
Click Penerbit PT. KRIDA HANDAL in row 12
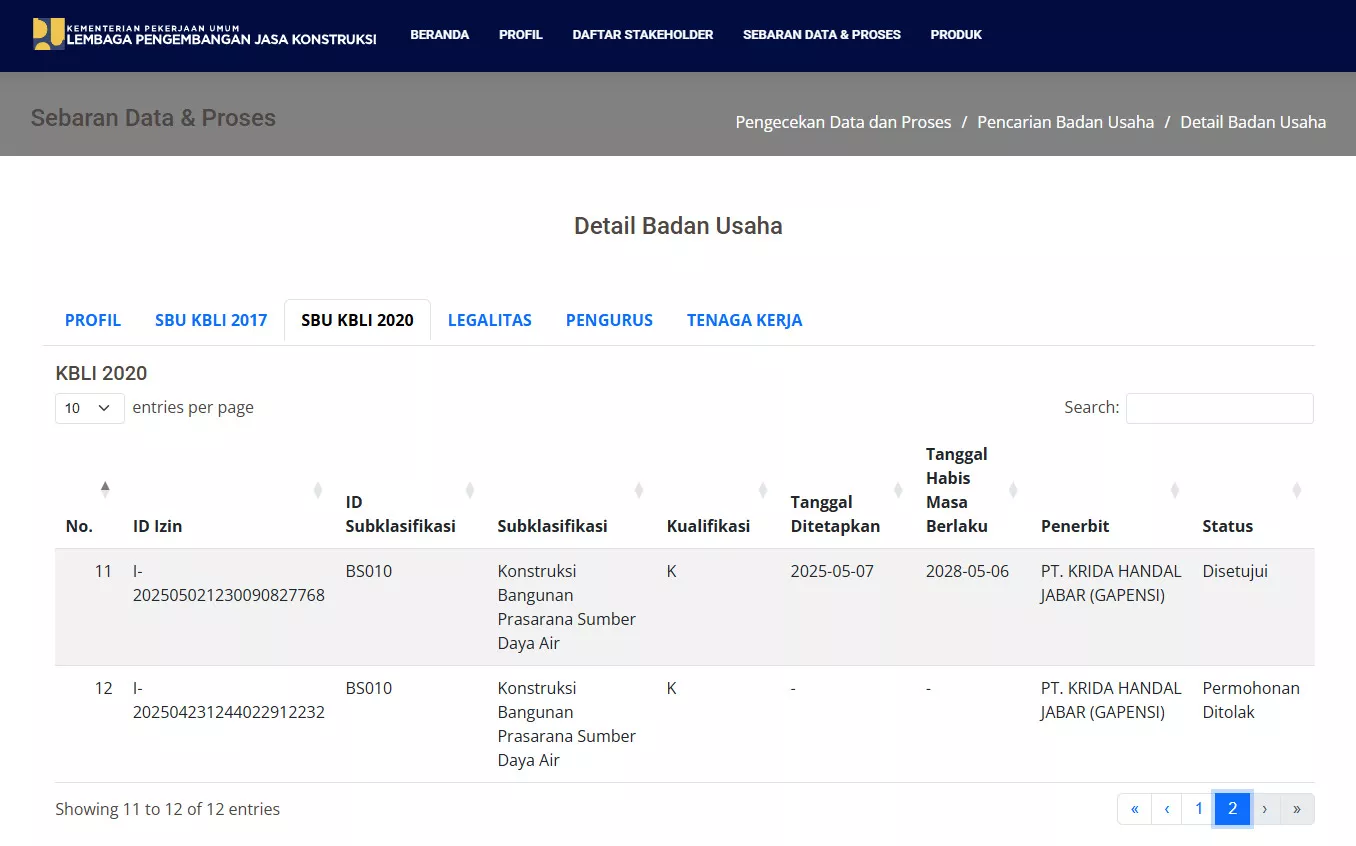(x=1111, y=700)
